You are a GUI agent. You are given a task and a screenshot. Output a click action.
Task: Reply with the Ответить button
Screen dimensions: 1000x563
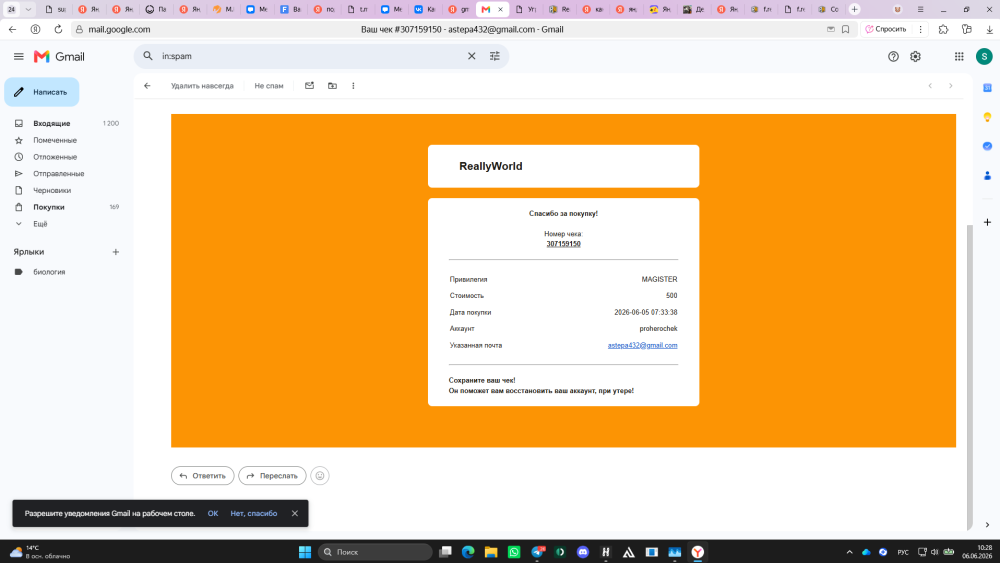202,476
